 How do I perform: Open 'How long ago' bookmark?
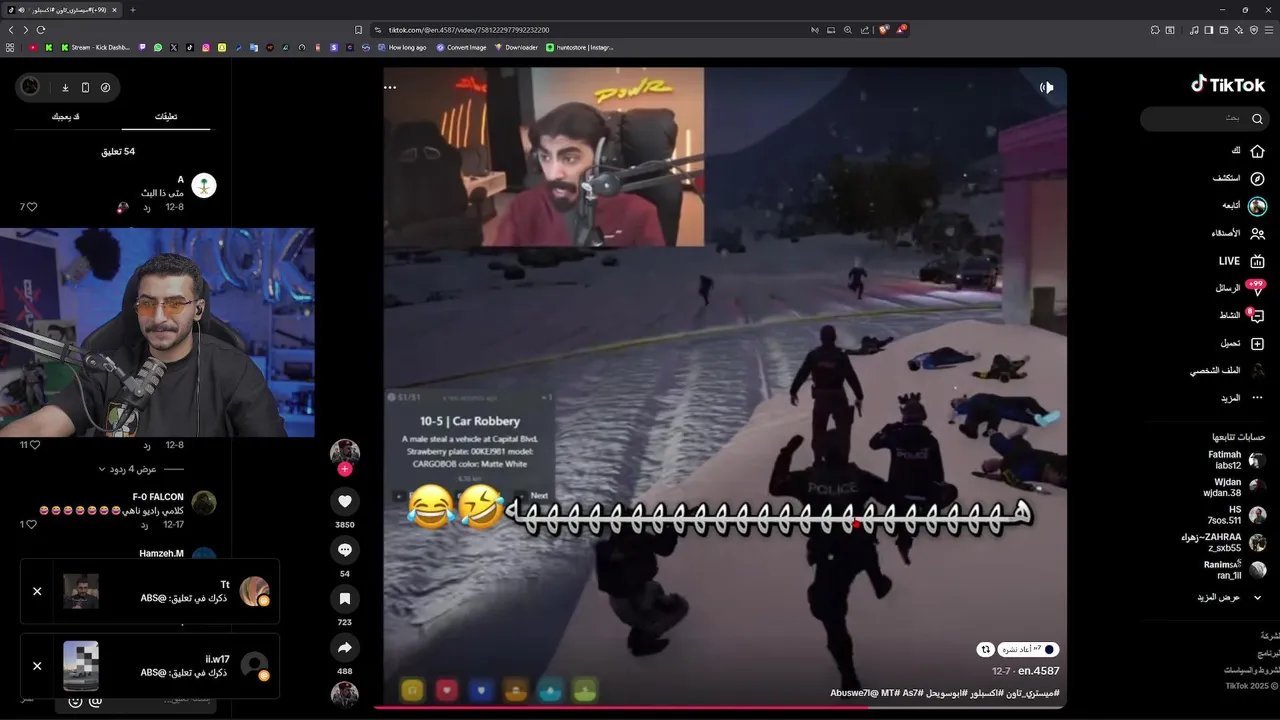tap(402, 47)
